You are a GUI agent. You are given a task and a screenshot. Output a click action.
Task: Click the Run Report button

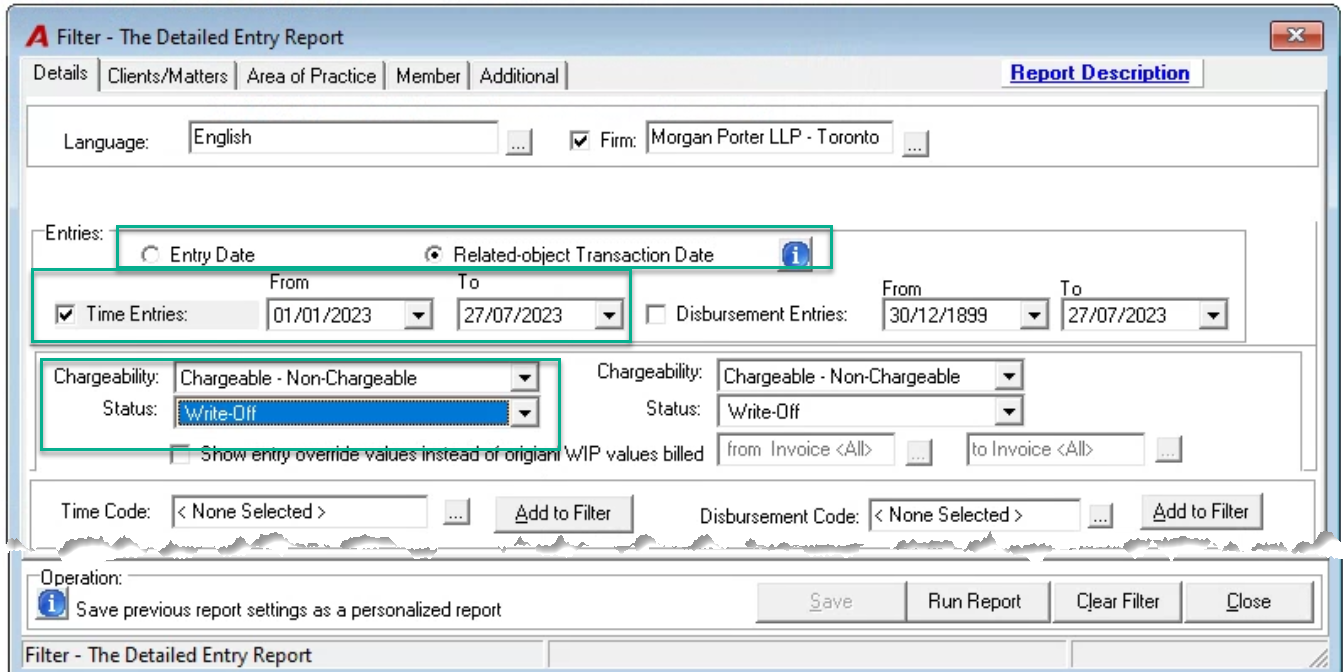tap(975, 602)
